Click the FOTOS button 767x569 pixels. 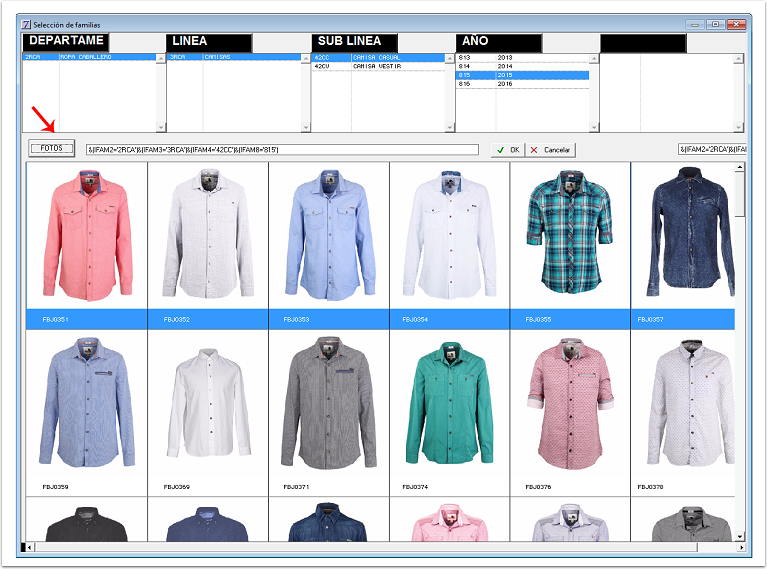click(x=51, y=148)
